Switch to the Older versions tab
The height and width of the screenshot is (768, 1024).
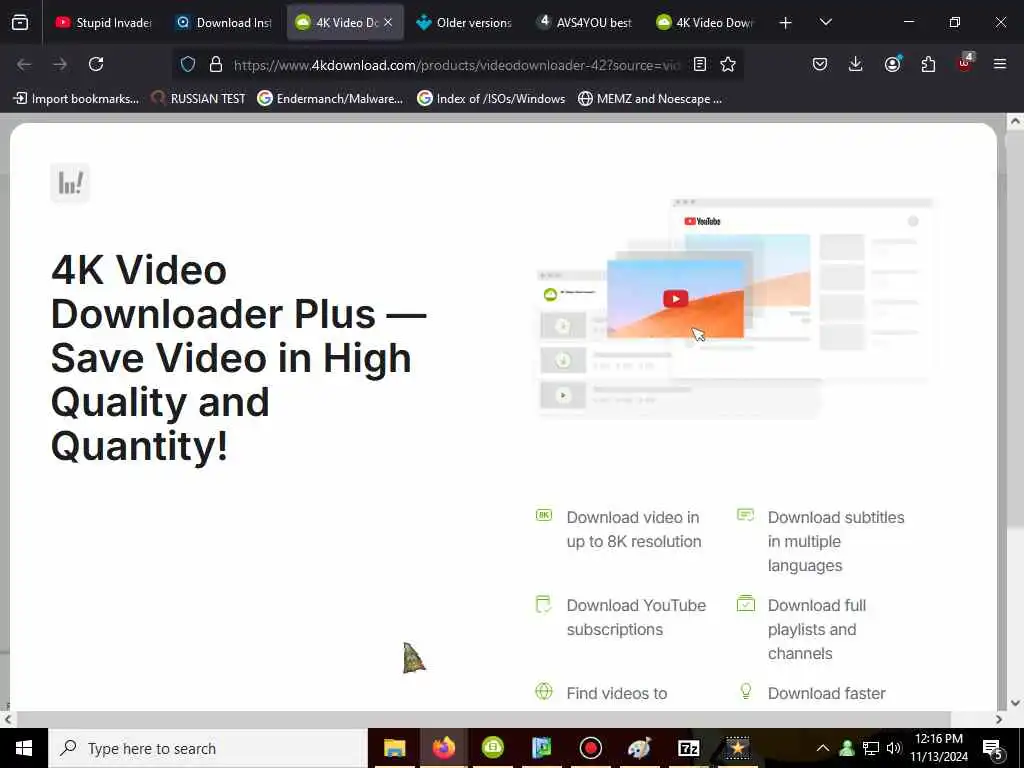coord(464,23)
